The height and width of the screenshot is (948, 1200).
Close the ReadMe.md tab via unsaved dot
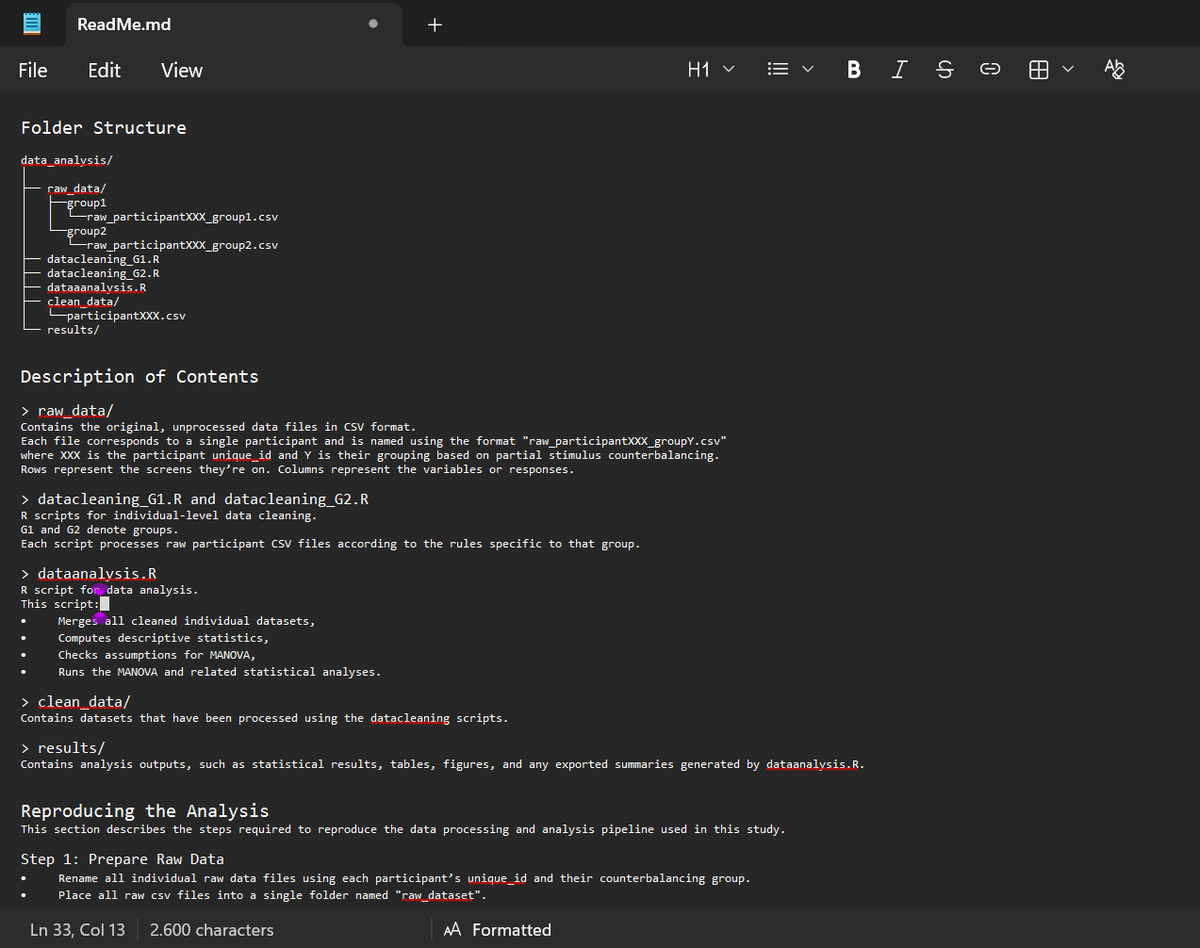373,24
